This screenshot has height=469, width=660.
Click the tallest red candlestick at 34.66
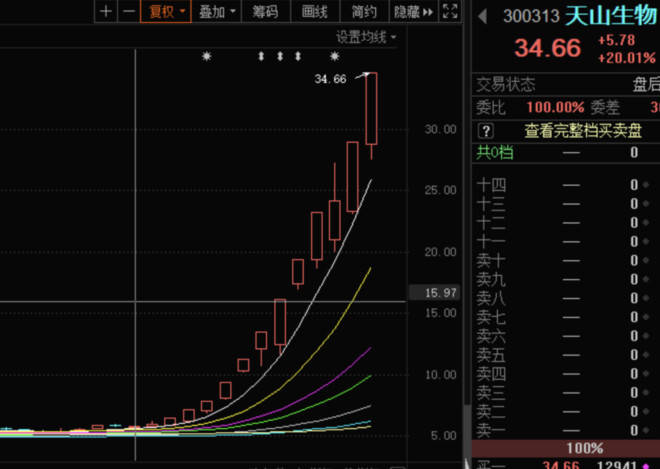tap(371, 108)
